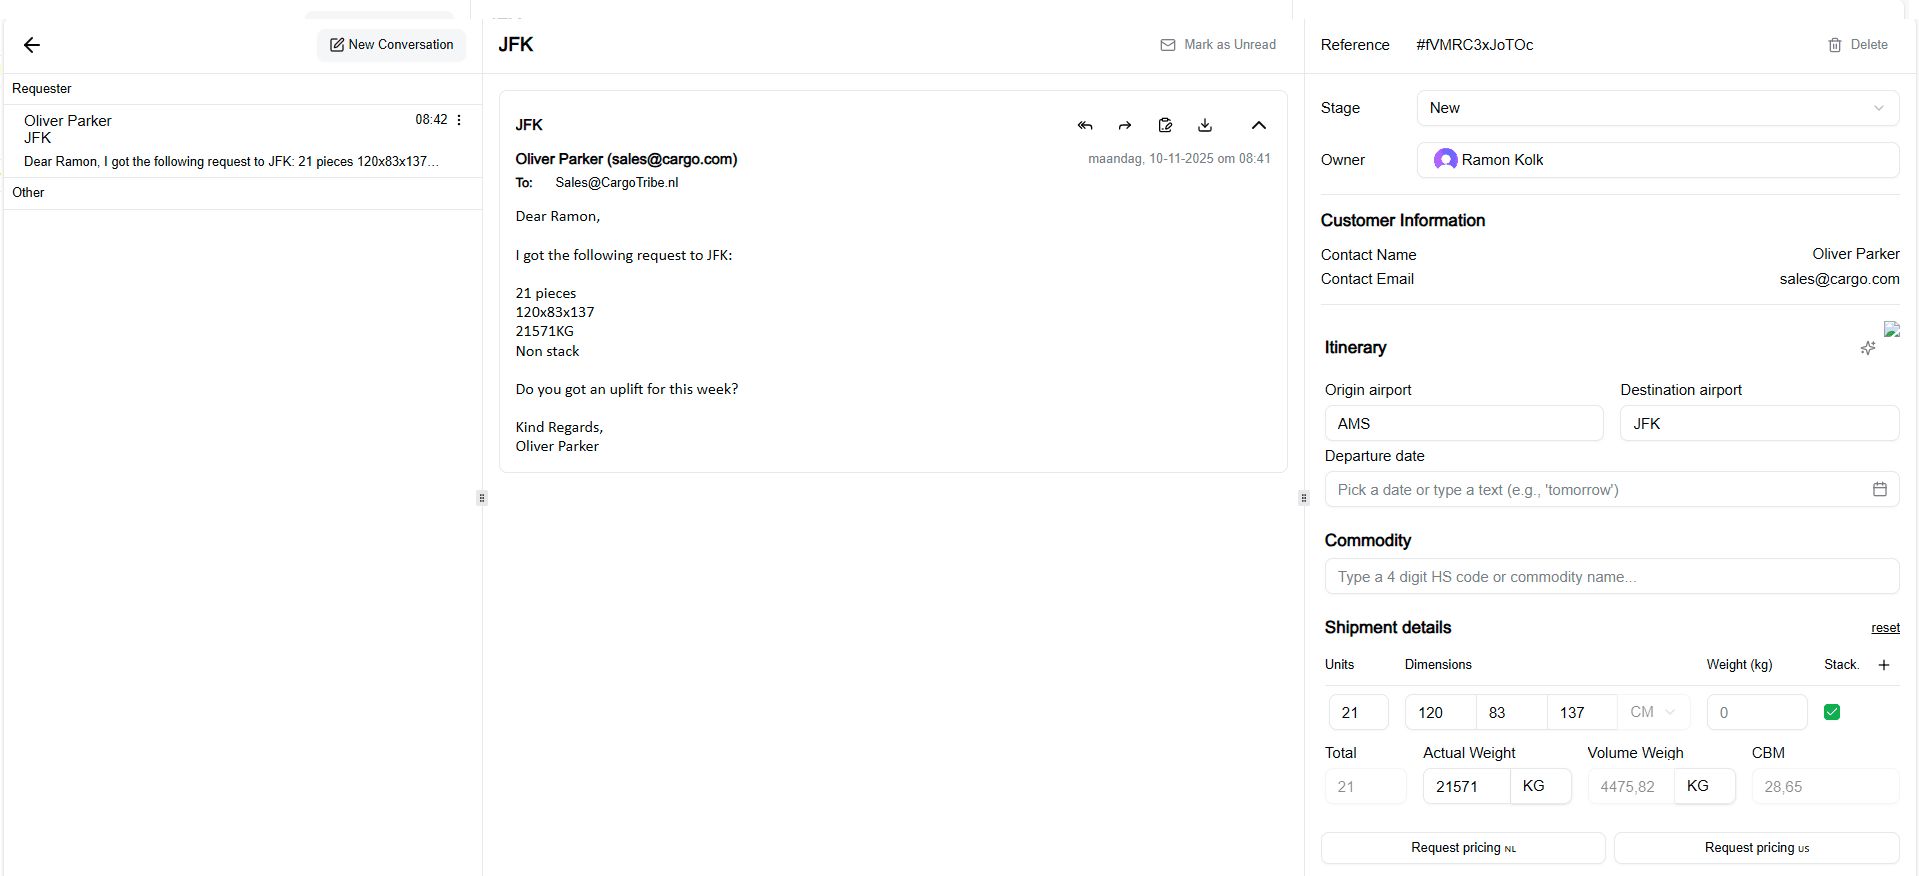
Task: Collapse the JFK email message
Action: 1258,125
